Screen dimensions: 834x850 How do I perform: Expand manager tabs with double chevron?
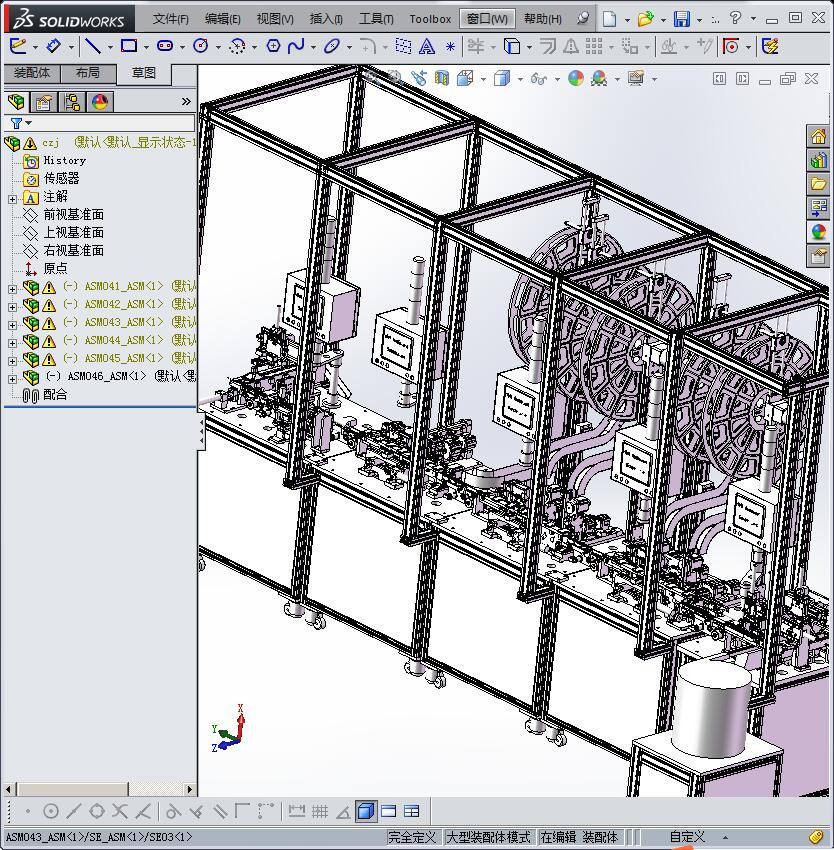click(186, 101)
